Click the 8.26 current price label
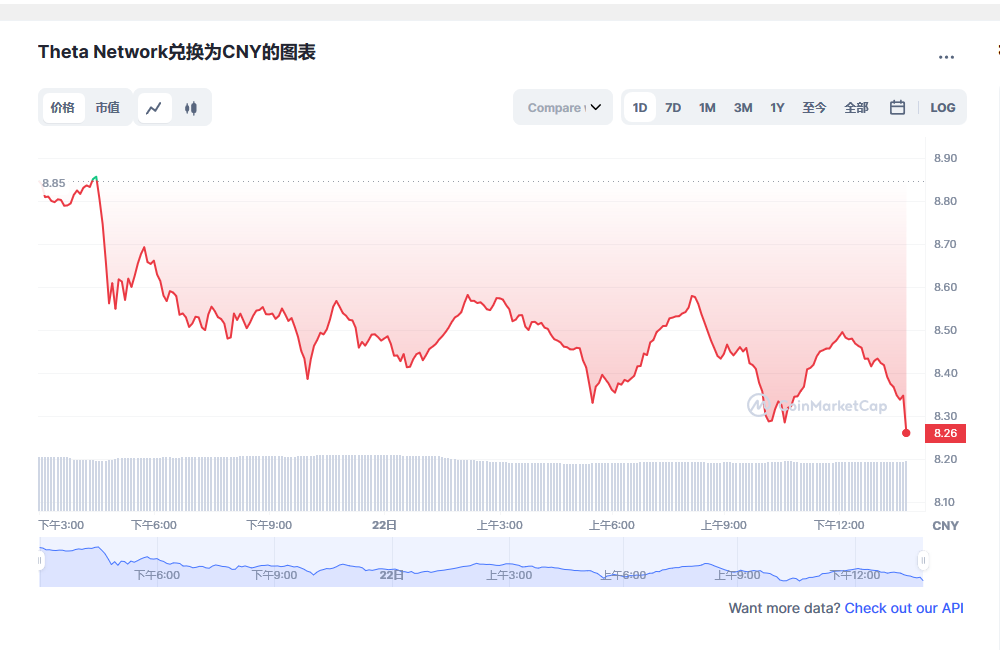Screen dimensions: 1000x650 pyautogui.click(x=945, y=433)
